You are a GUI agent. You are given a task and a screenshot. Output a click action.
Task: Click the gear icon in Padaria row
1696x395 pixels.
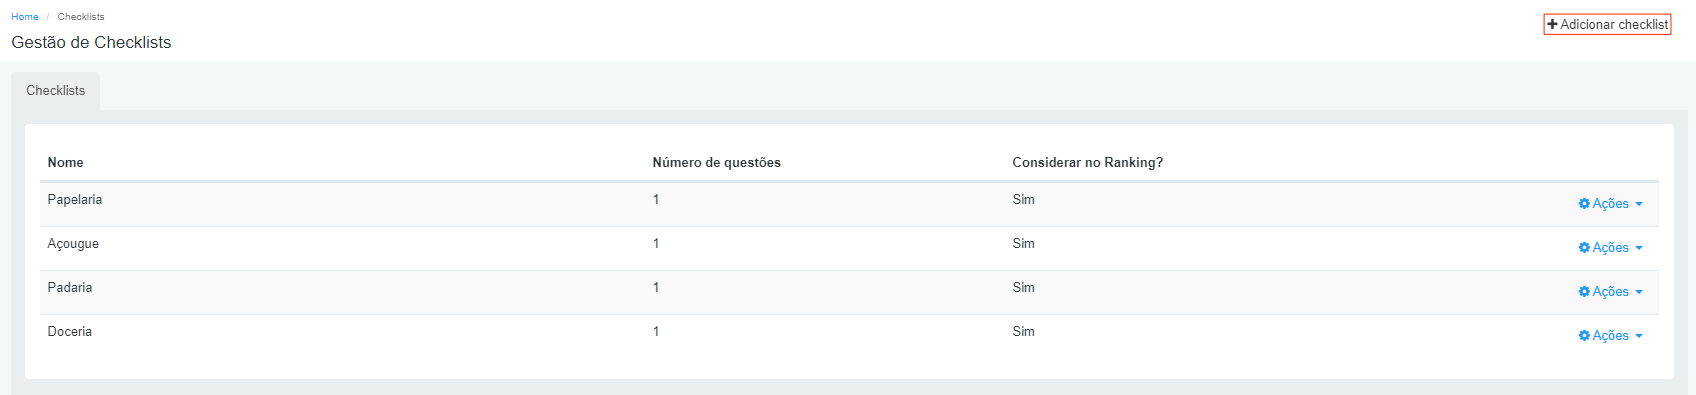click(x=1584, y=292)
